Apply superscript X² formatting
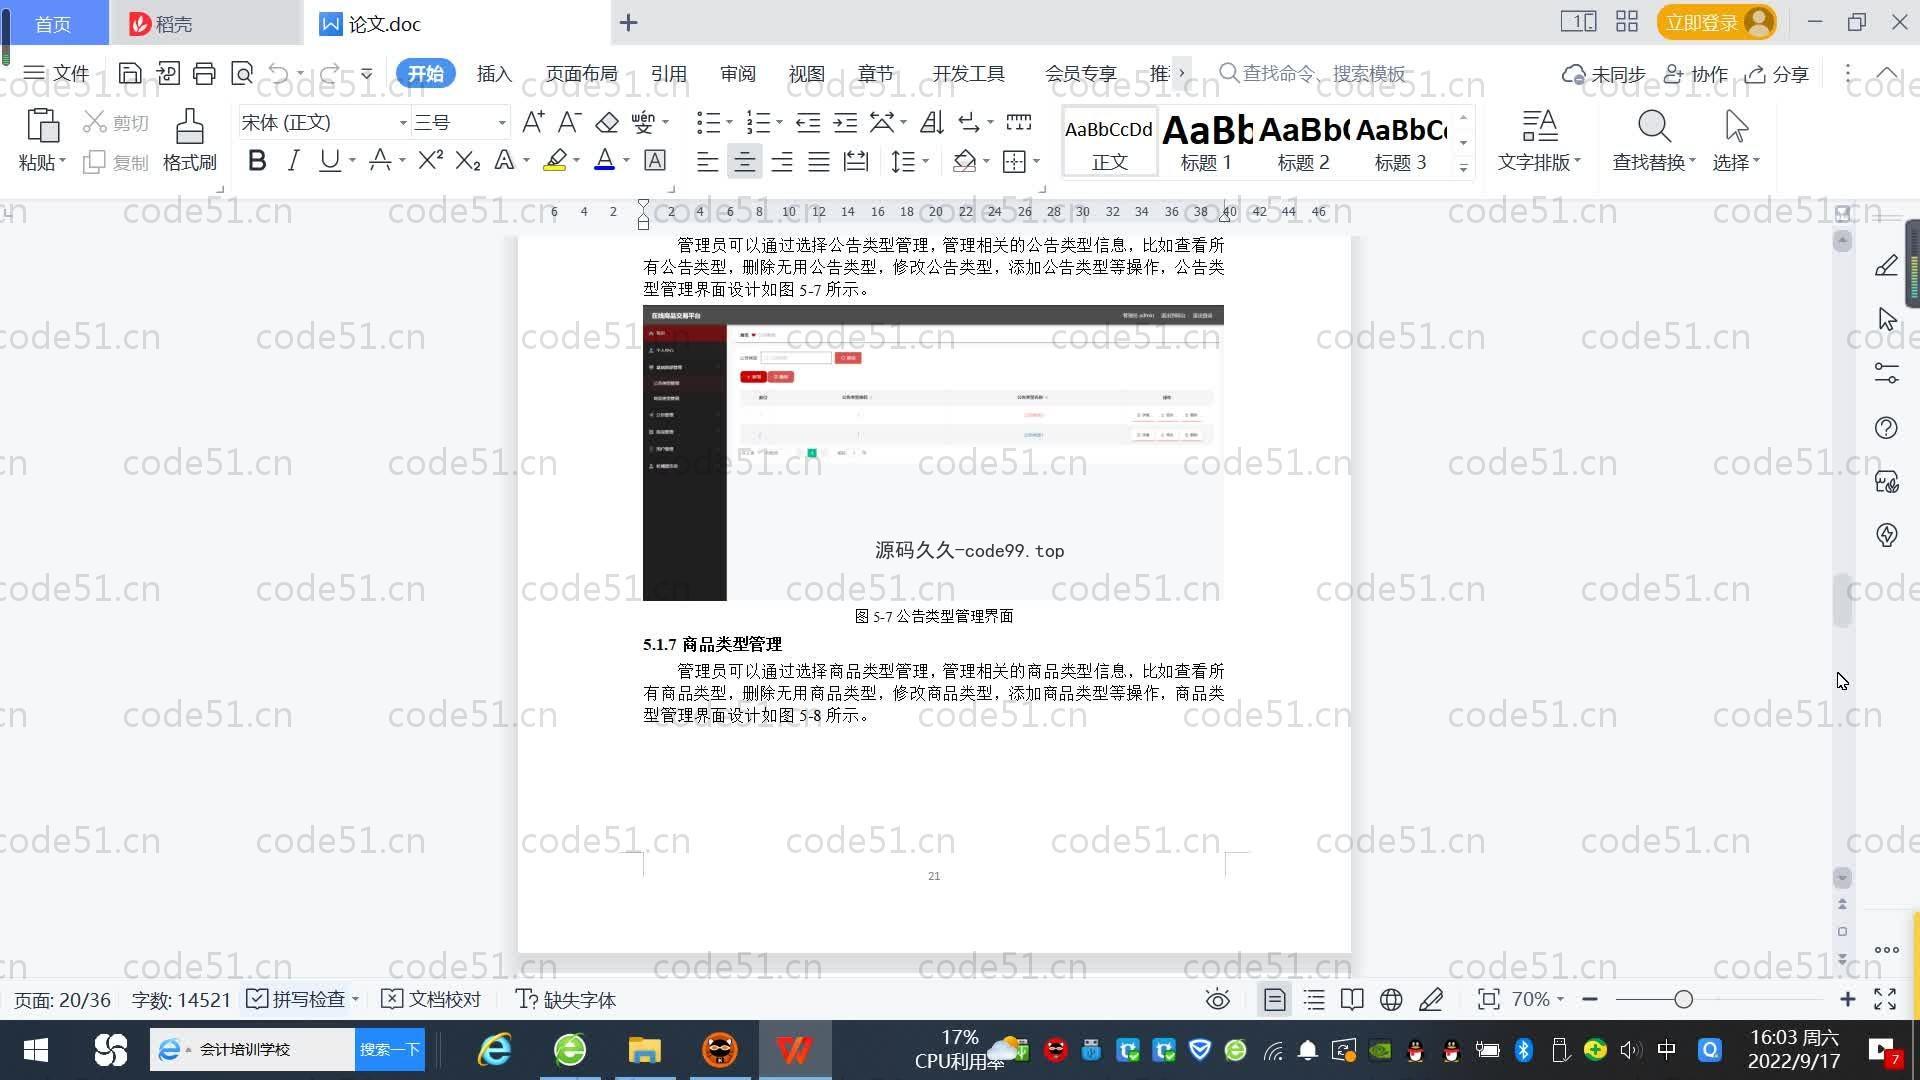The width and height of the screenshot is (1920, 1080). (x=430, y=160)
